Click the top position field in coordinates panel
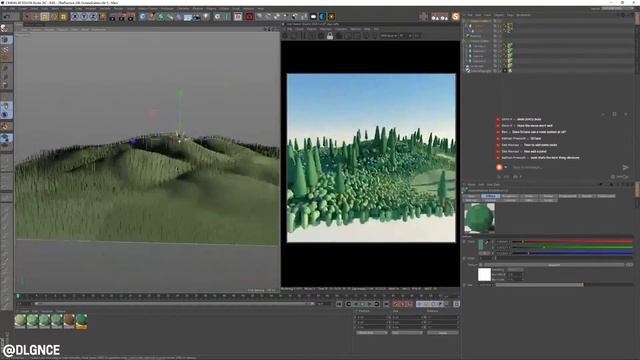The width and height of the screenshot is (640, 360). (372, 317)
